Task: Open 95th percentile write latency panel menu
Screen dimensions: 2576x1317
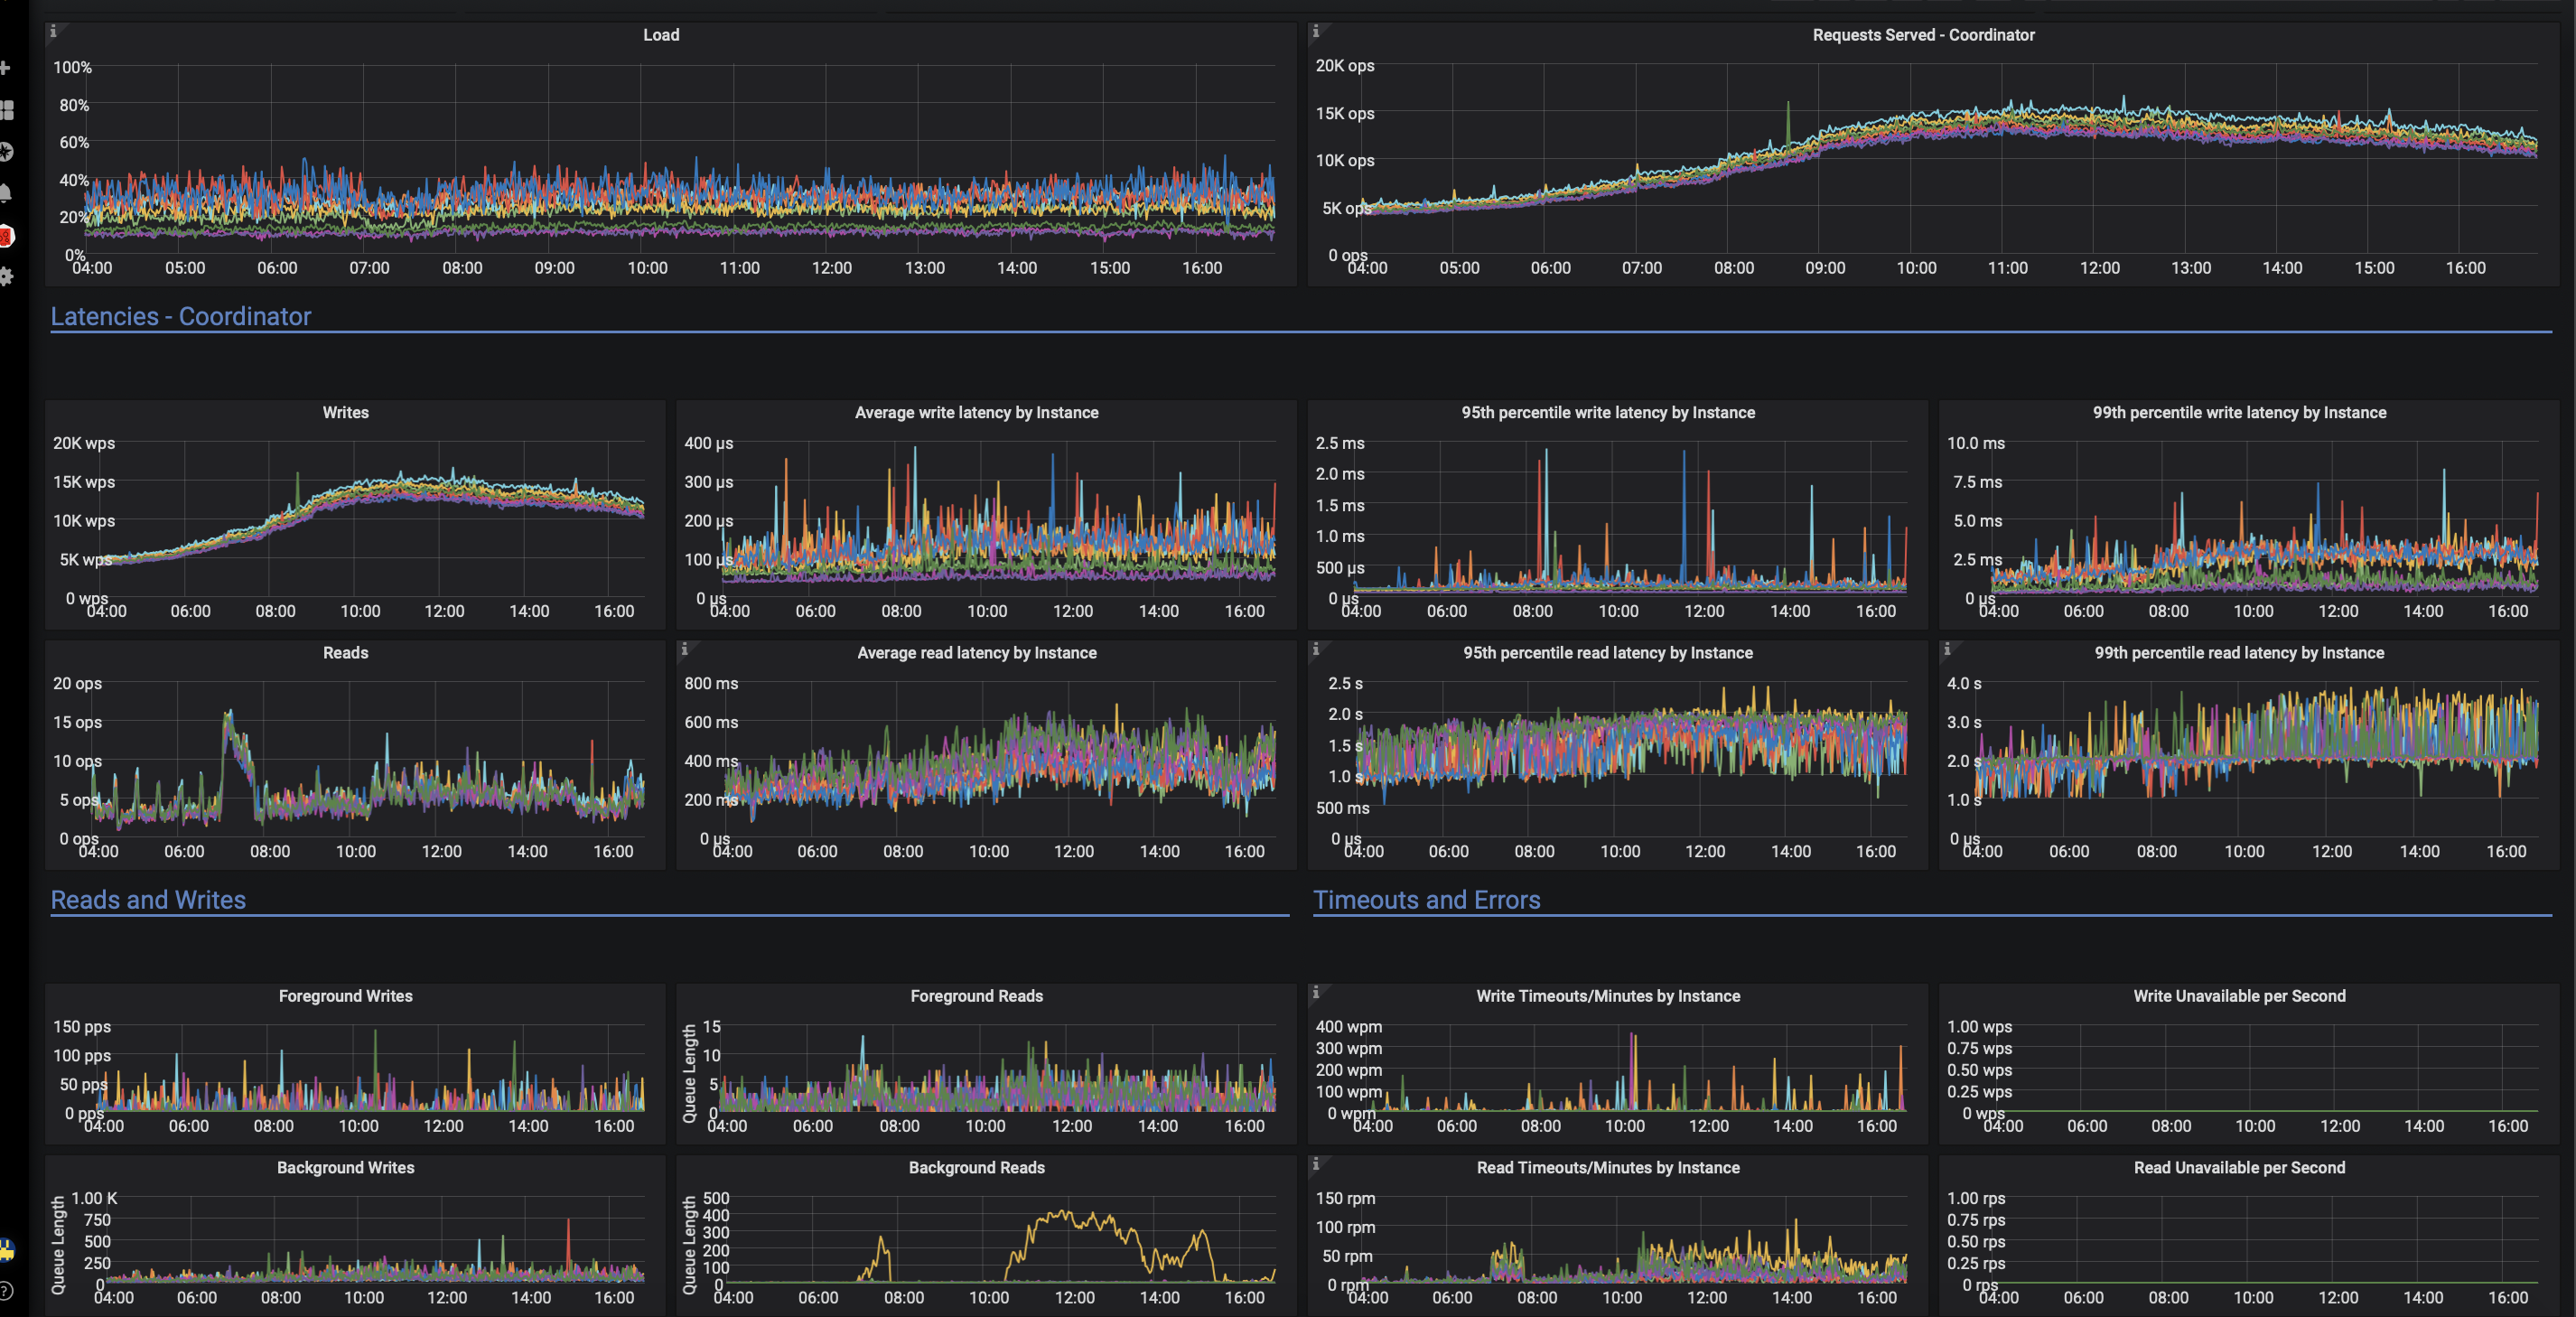Action: (1608, 413)
